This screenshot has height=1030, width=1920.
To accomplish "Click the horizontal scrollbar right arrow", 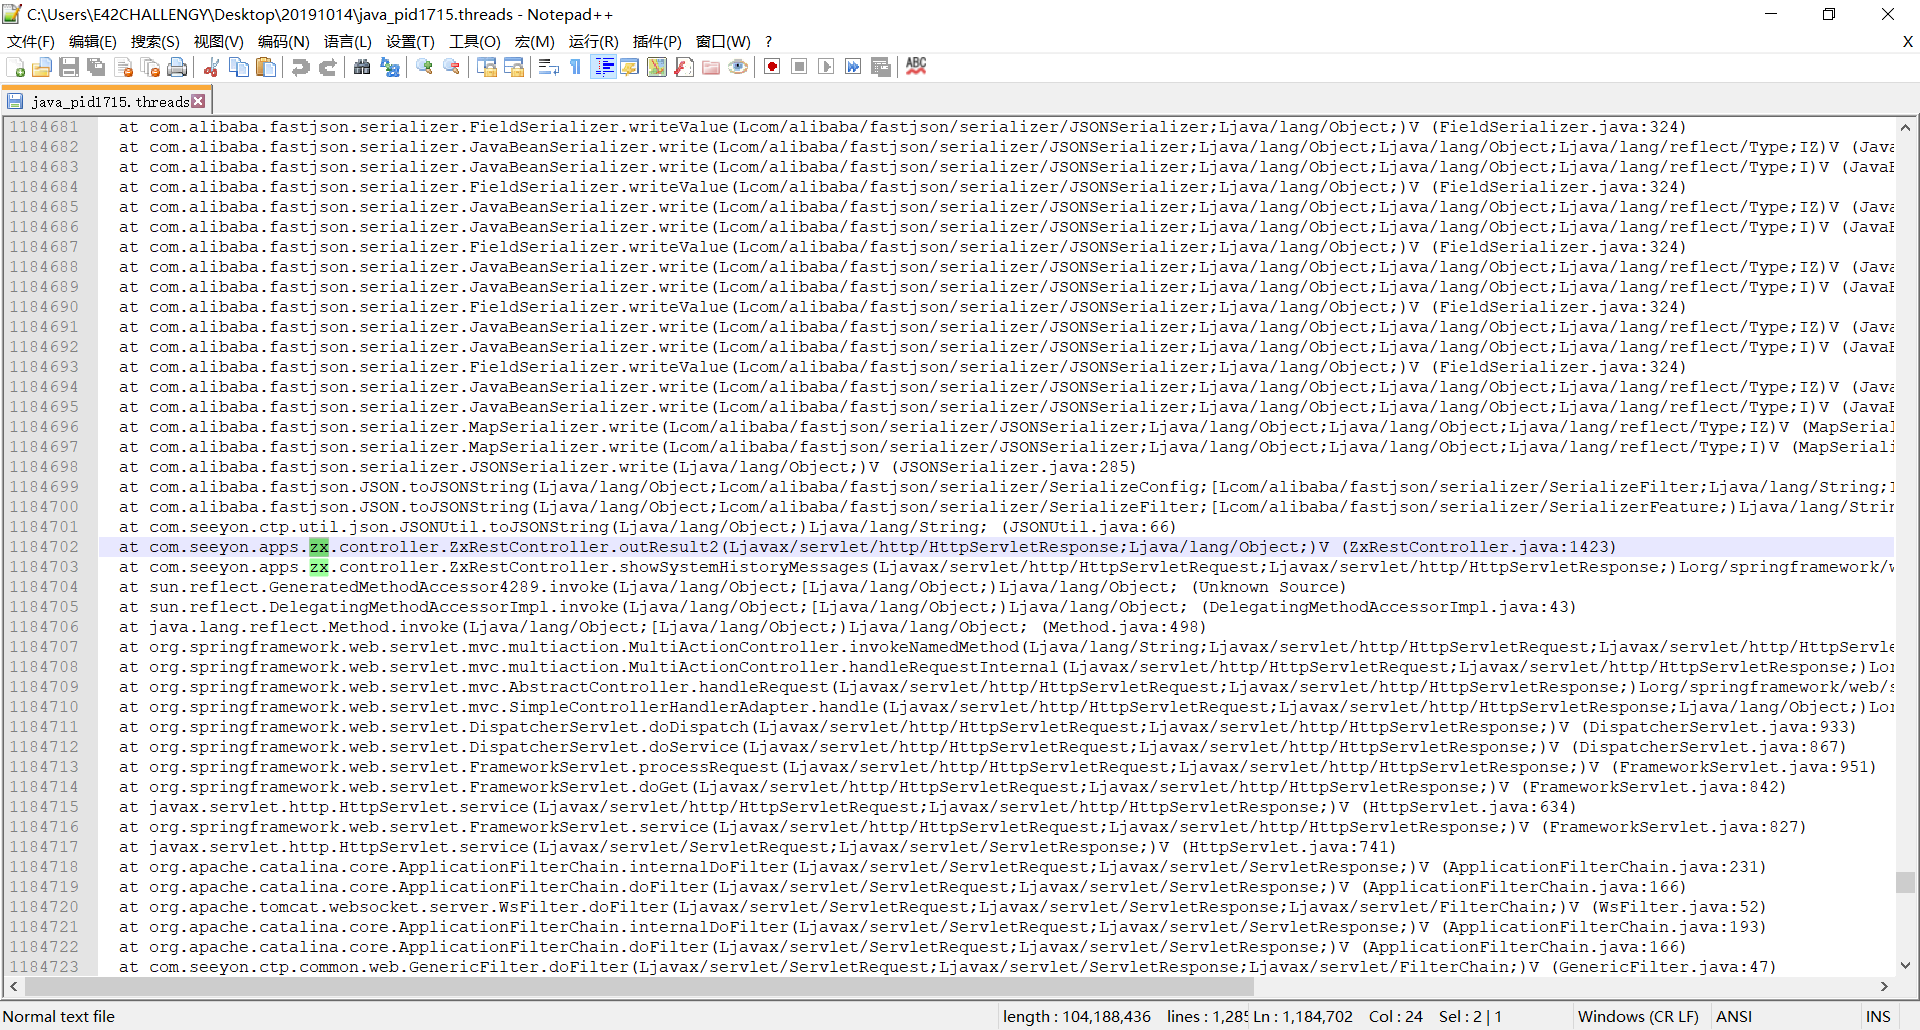I will [x=1884, y=986].
